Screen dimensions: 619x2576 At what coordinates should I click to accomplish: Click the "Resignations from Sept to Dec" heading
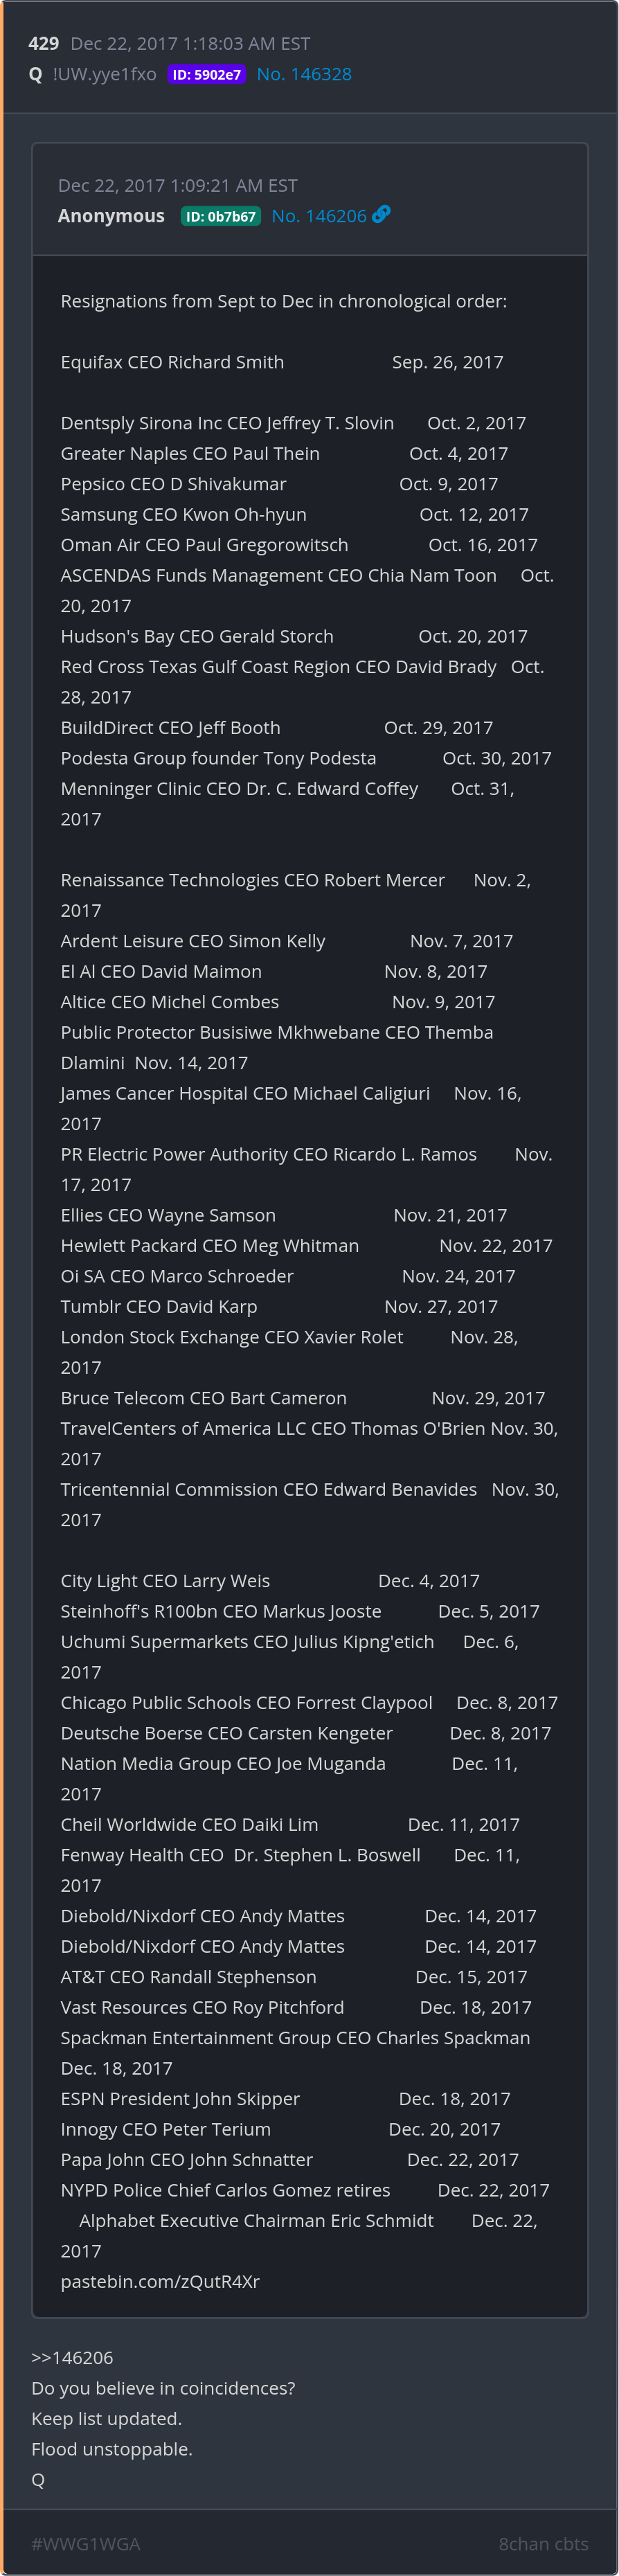click(283, 301)
